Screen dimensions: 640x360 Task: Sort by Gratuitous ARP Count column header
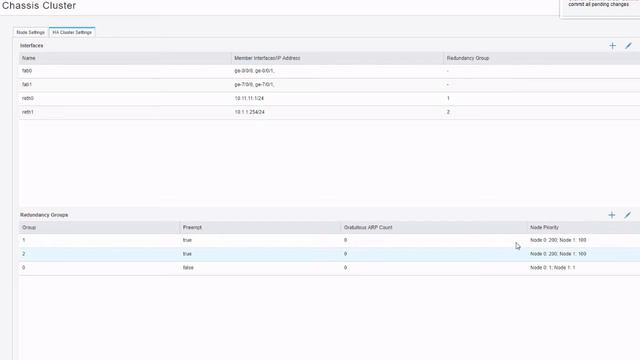[x=434, y=227]
